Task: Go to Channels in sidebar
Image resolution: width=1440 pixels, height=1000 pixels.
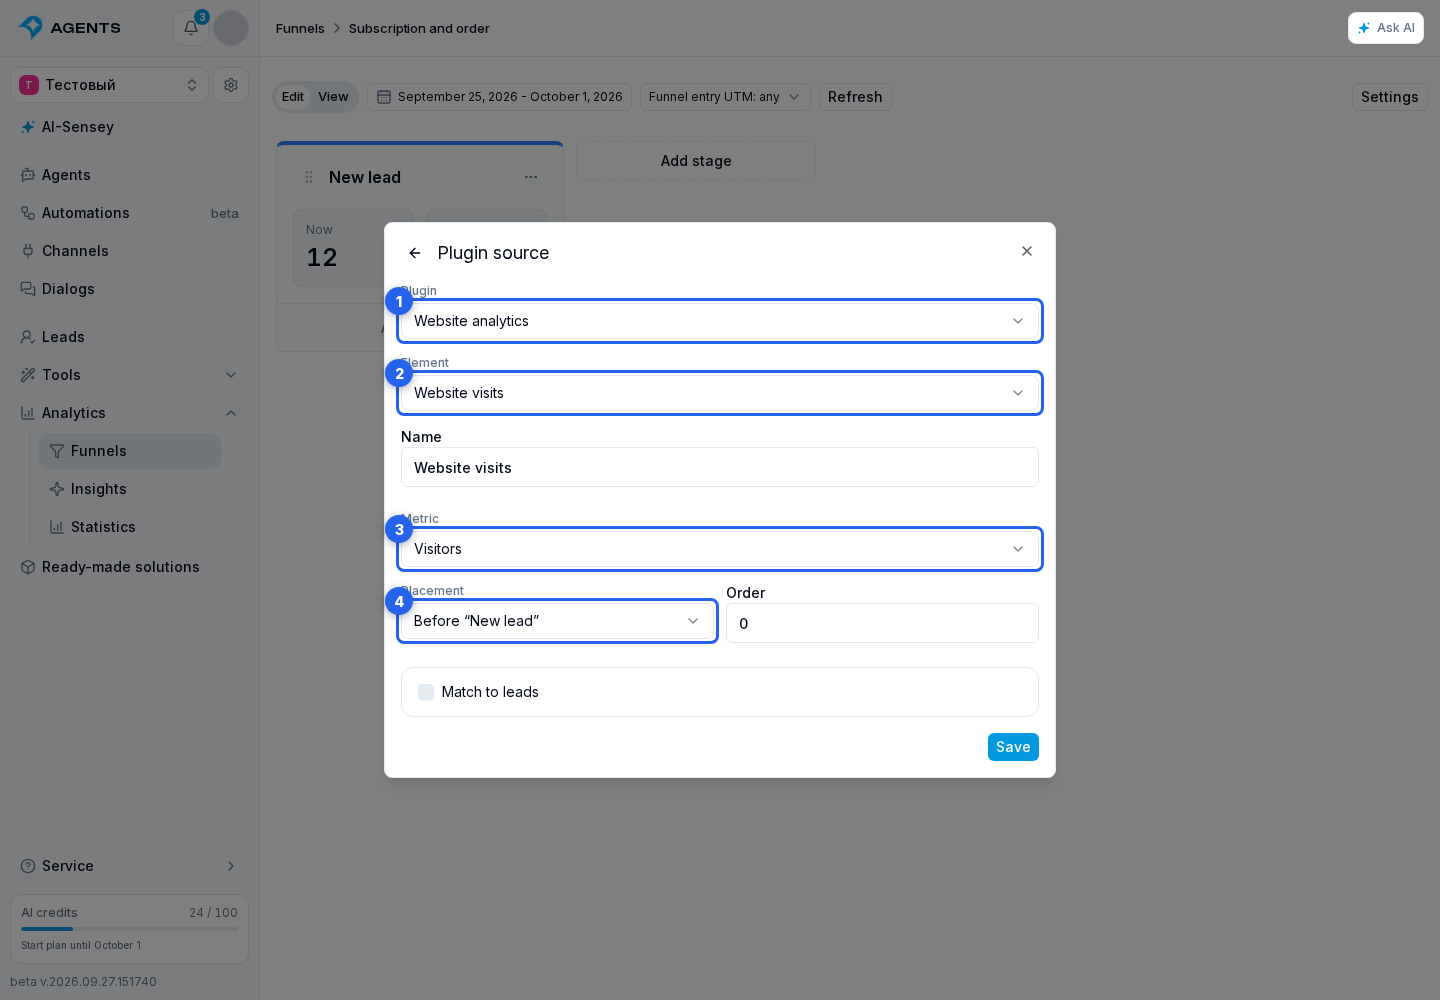Action: coord(130,251)
